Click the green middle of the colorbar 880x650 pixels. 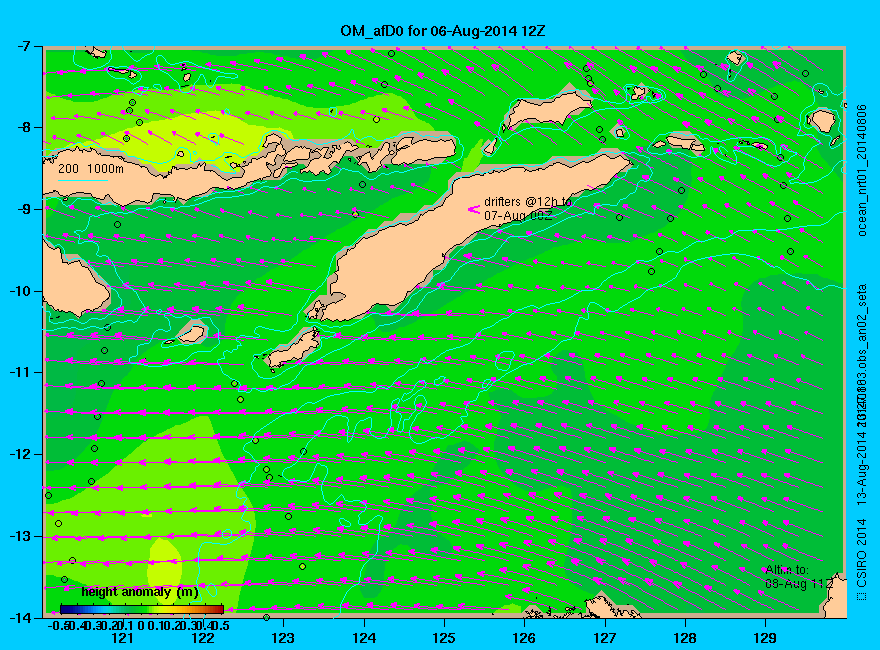tap(142, 609)
